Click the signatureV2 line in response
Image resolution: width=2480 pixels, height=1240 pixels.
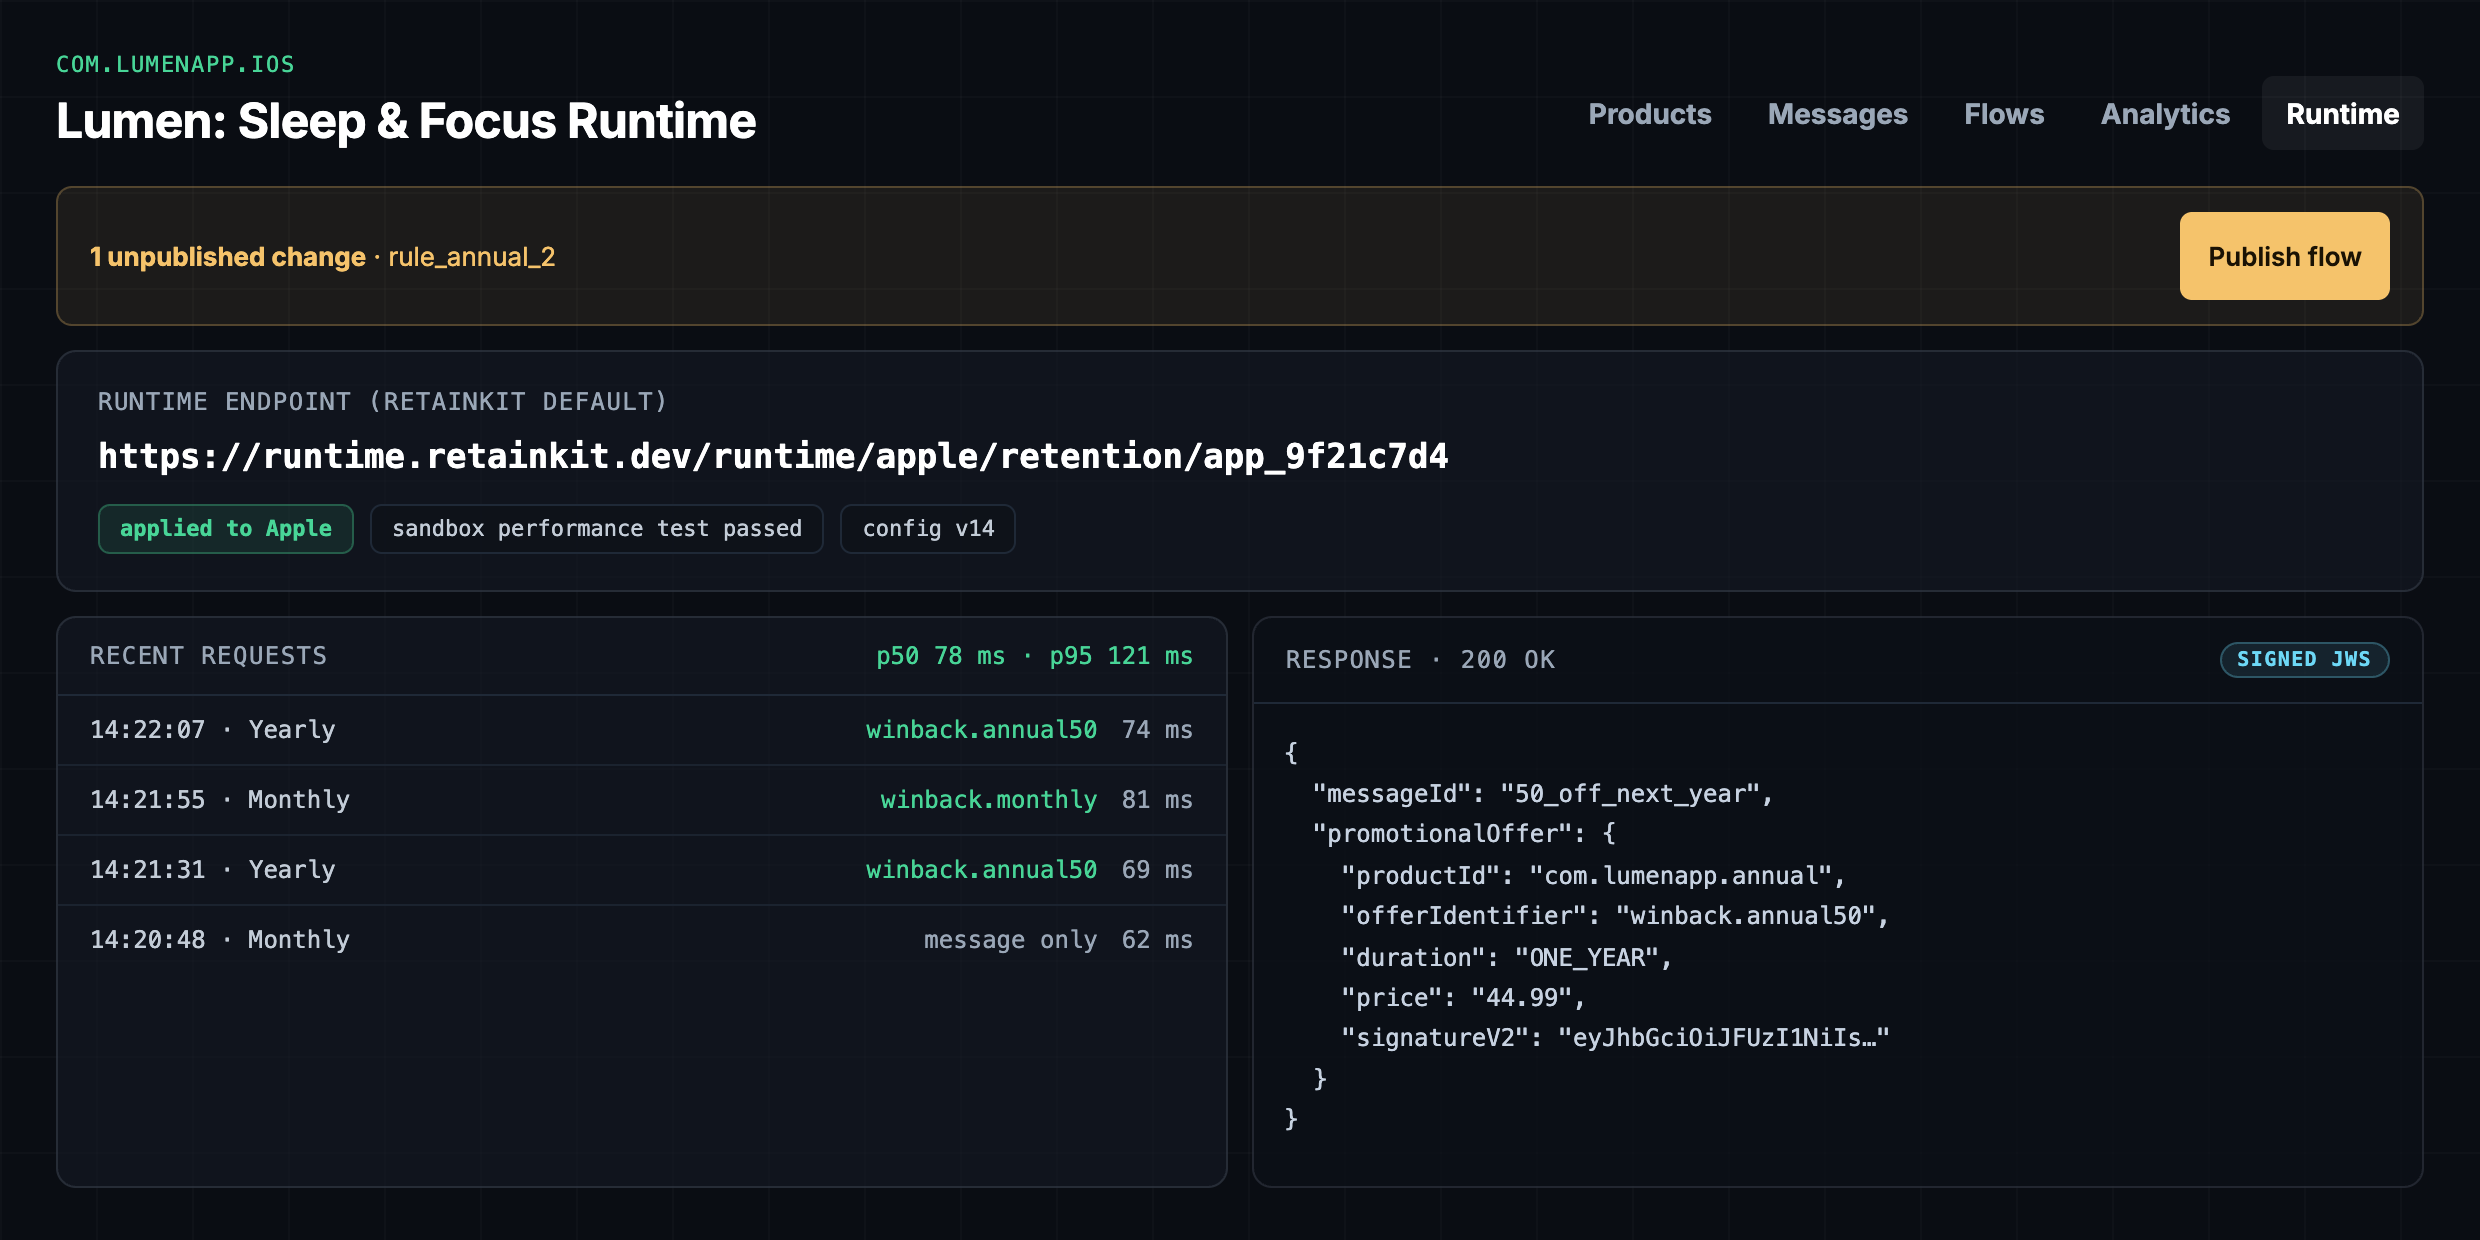click(1615, 1038)
